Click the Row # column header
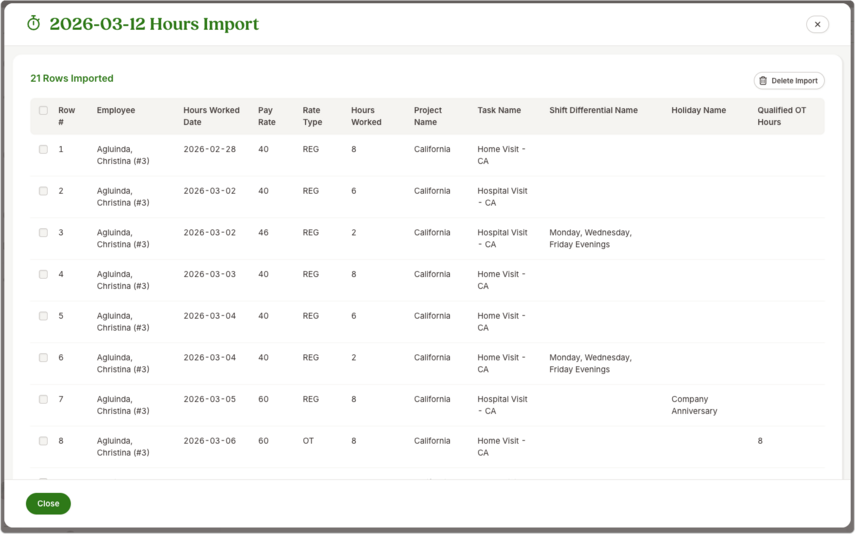This screenshot has height=534, width=855. [67, 116]
